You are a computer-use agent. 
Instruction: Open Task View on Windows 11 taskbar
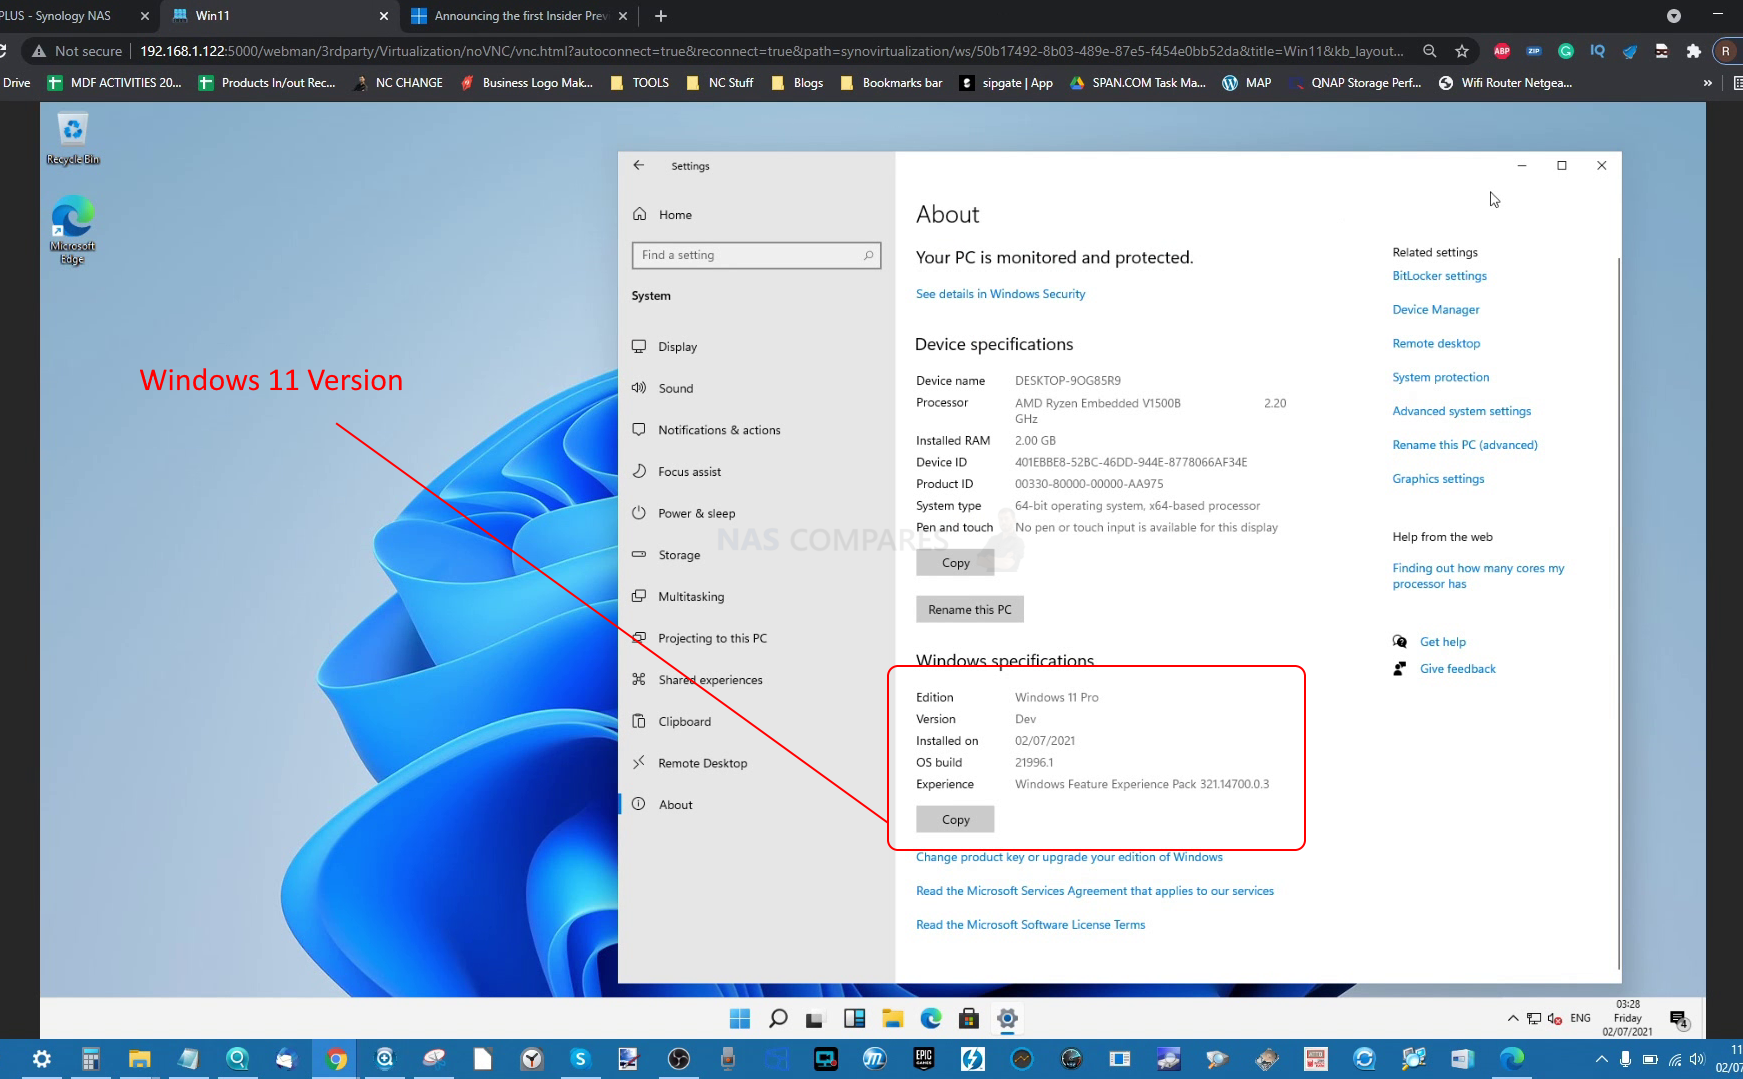click(816, 1019)
